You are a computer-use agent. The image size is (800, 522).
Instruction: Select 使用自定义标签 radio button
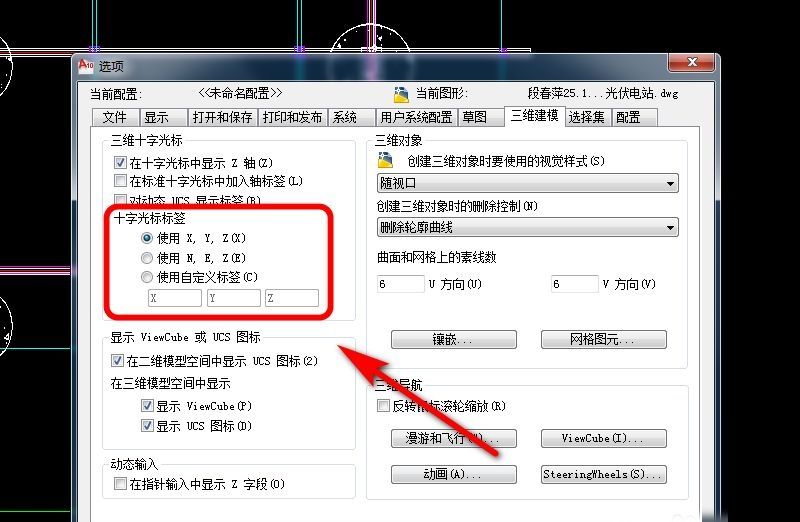pyautogui.click(x=147, y=277)
